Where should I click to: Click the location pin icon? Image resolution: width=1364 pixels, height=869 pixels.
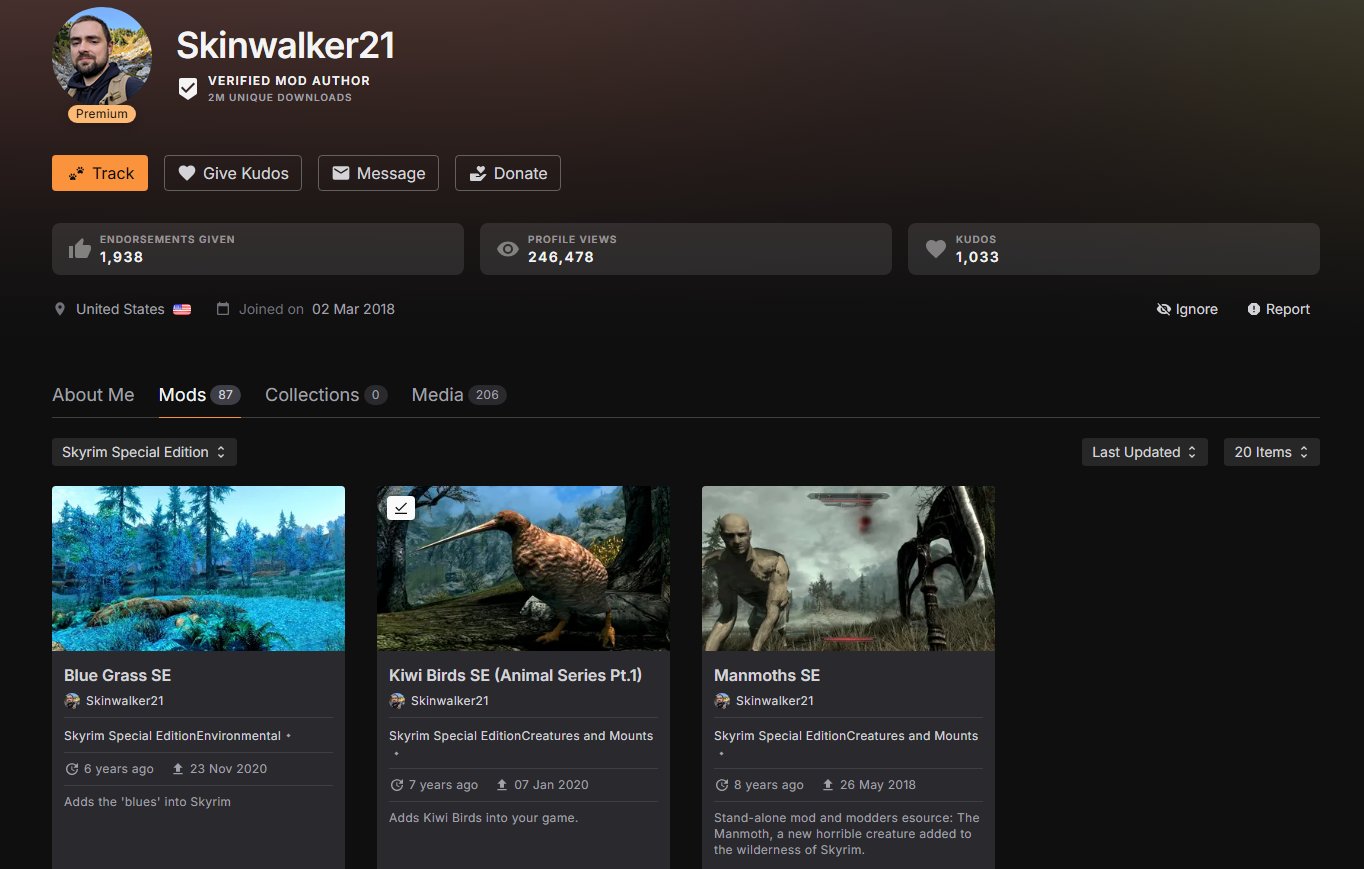pos(60,309)
